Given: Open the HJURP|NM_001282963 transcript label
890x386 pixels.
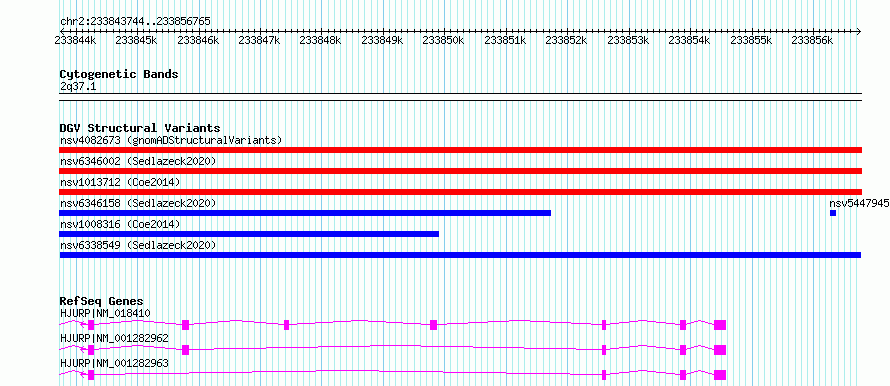Looking at the screenshot, I should point(114,363).
